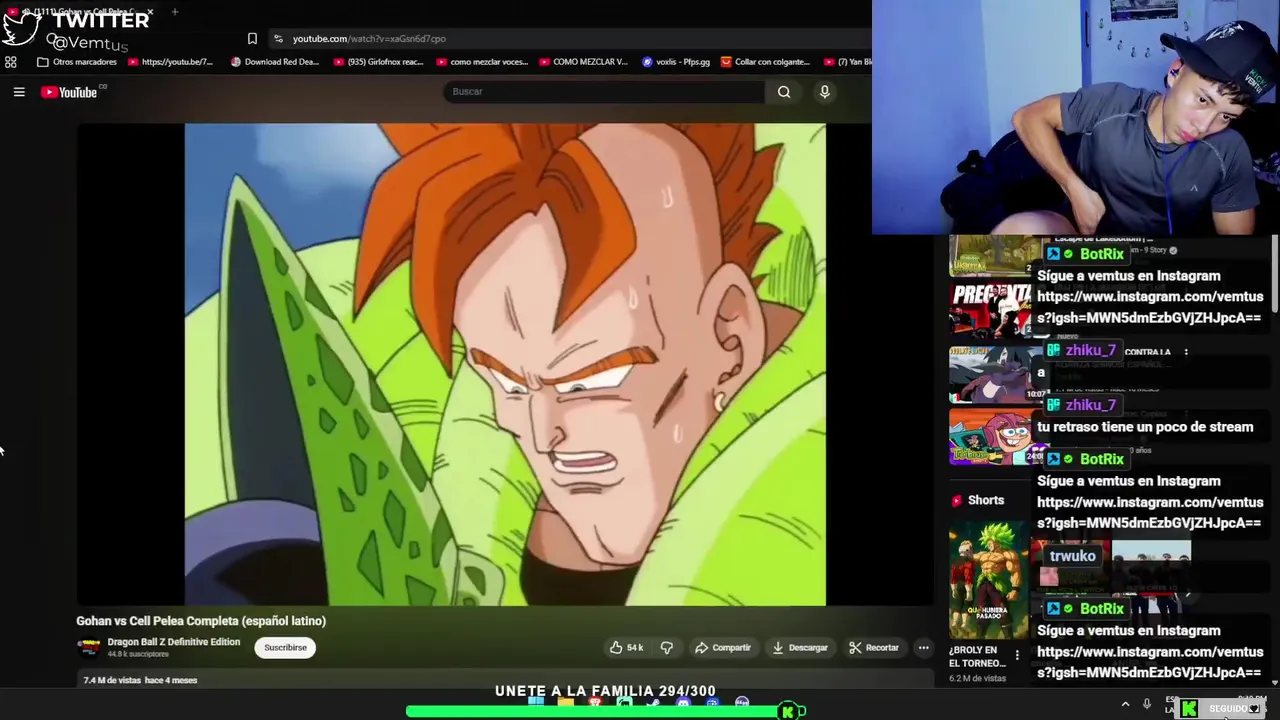The image size is (1280, 720).
Task: Focus the Buscar search field
Action: tap(604, 92)
